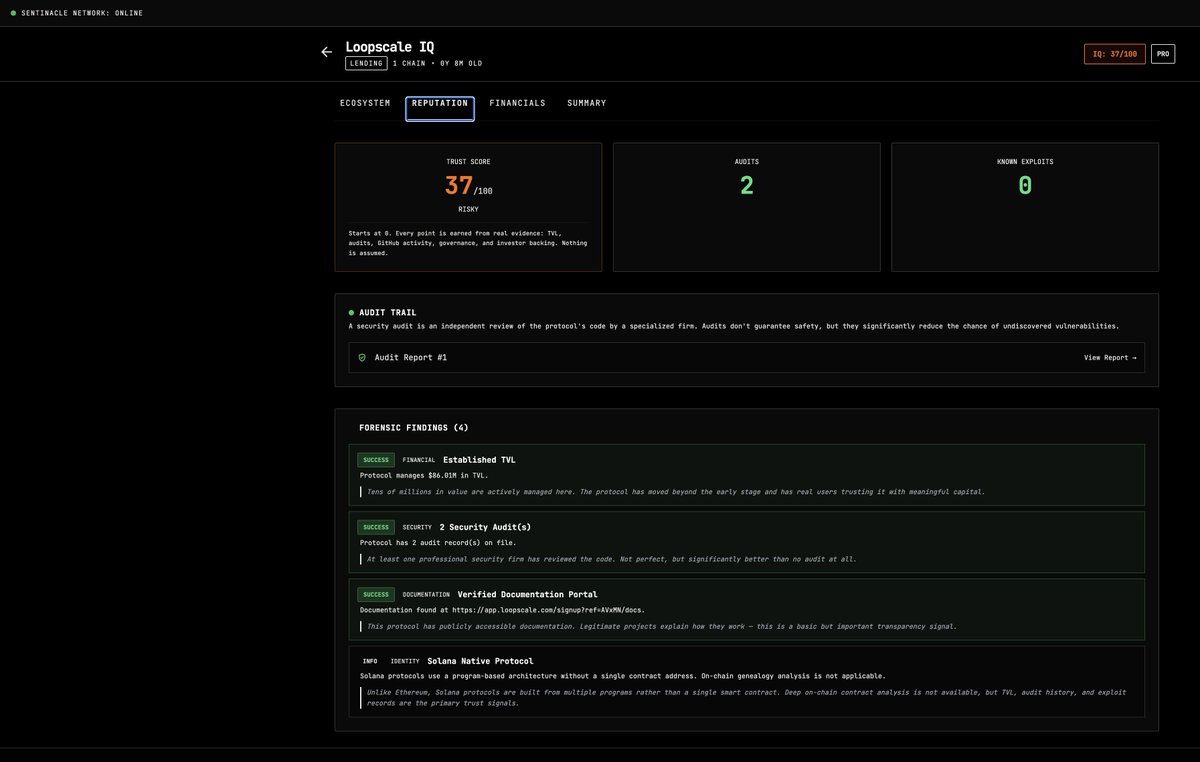Click the IQ: 37/100 badge button
The width and height of the screenshot is (1200, 762).
[x=1115, y=54]
